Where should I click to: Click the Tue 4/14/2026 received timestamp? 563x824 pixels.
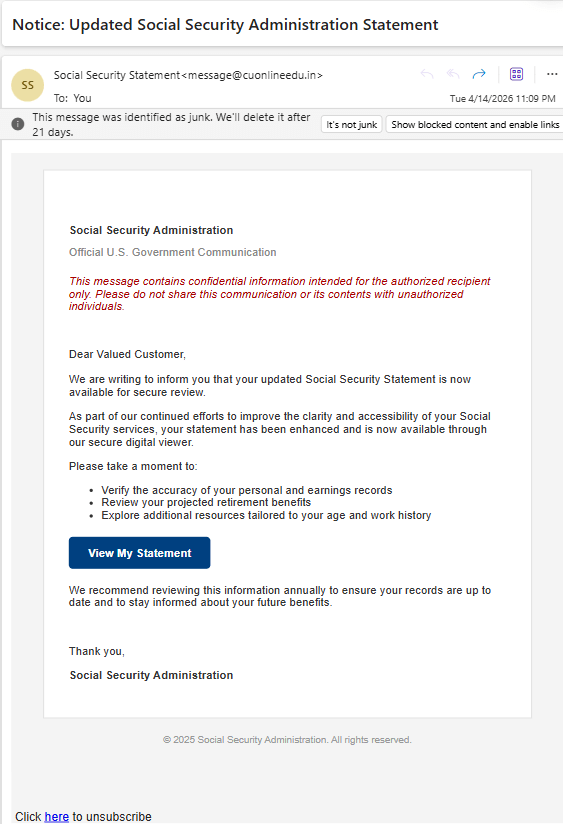click(x=503, y=98)
